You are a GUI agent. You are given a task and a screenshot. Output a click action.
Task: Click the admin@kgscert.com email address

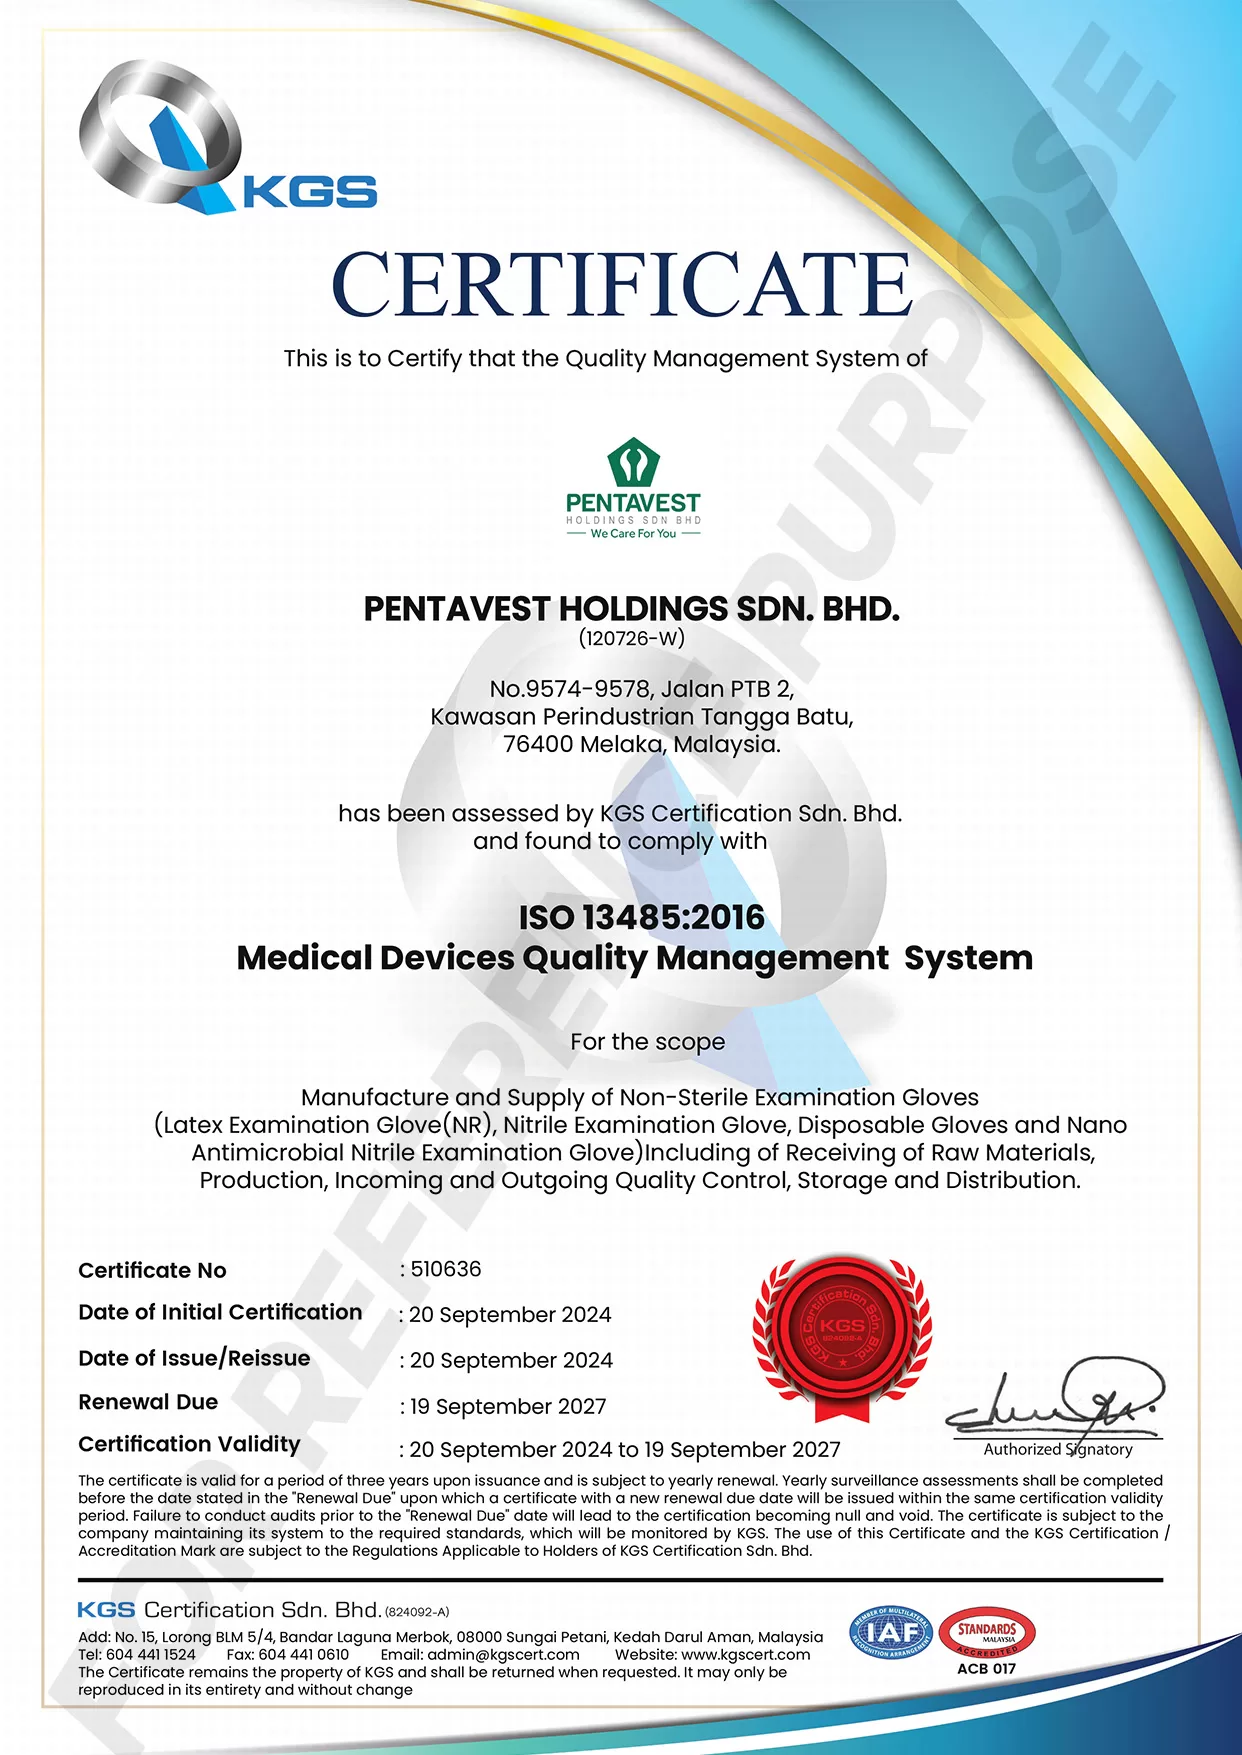point(503,1654)
